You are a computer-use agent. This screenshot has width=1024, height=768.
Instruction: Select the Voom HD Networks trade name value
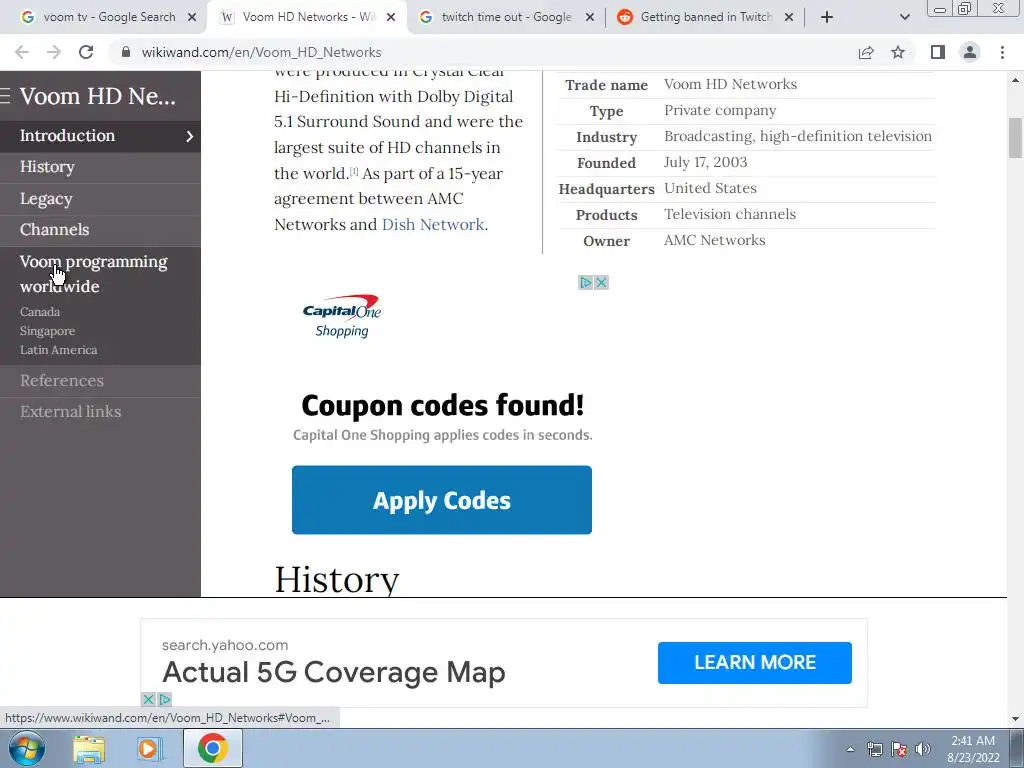pyautogui.click(x=730, y=84)
